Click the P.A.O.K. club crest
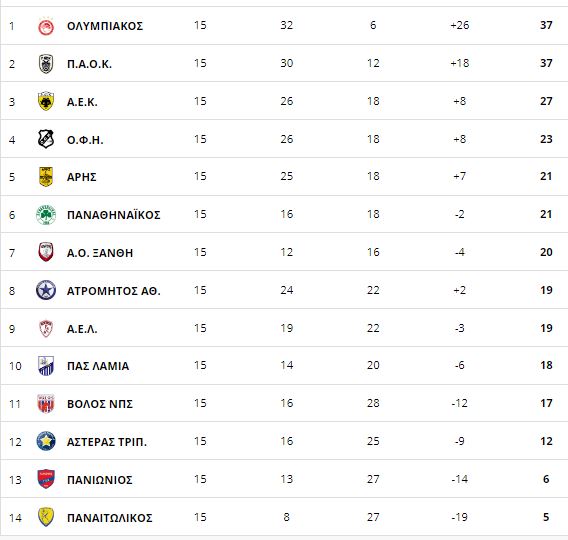The image size is (568, 540). coord(46,64)
